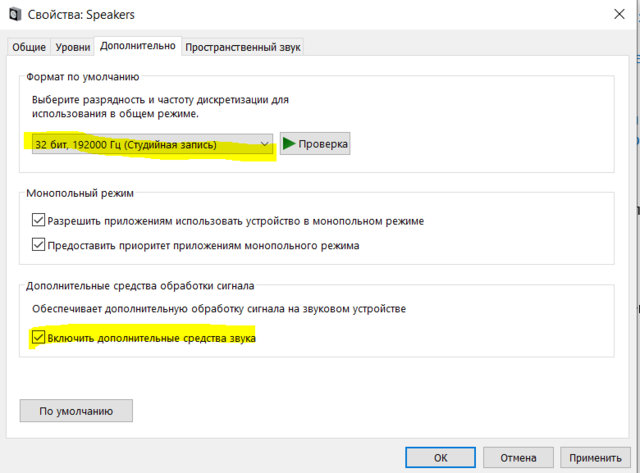This screenshot has height=473, width=640.
Task: Uncheck priority for exclusive mode applications
Action: (39, 244)
